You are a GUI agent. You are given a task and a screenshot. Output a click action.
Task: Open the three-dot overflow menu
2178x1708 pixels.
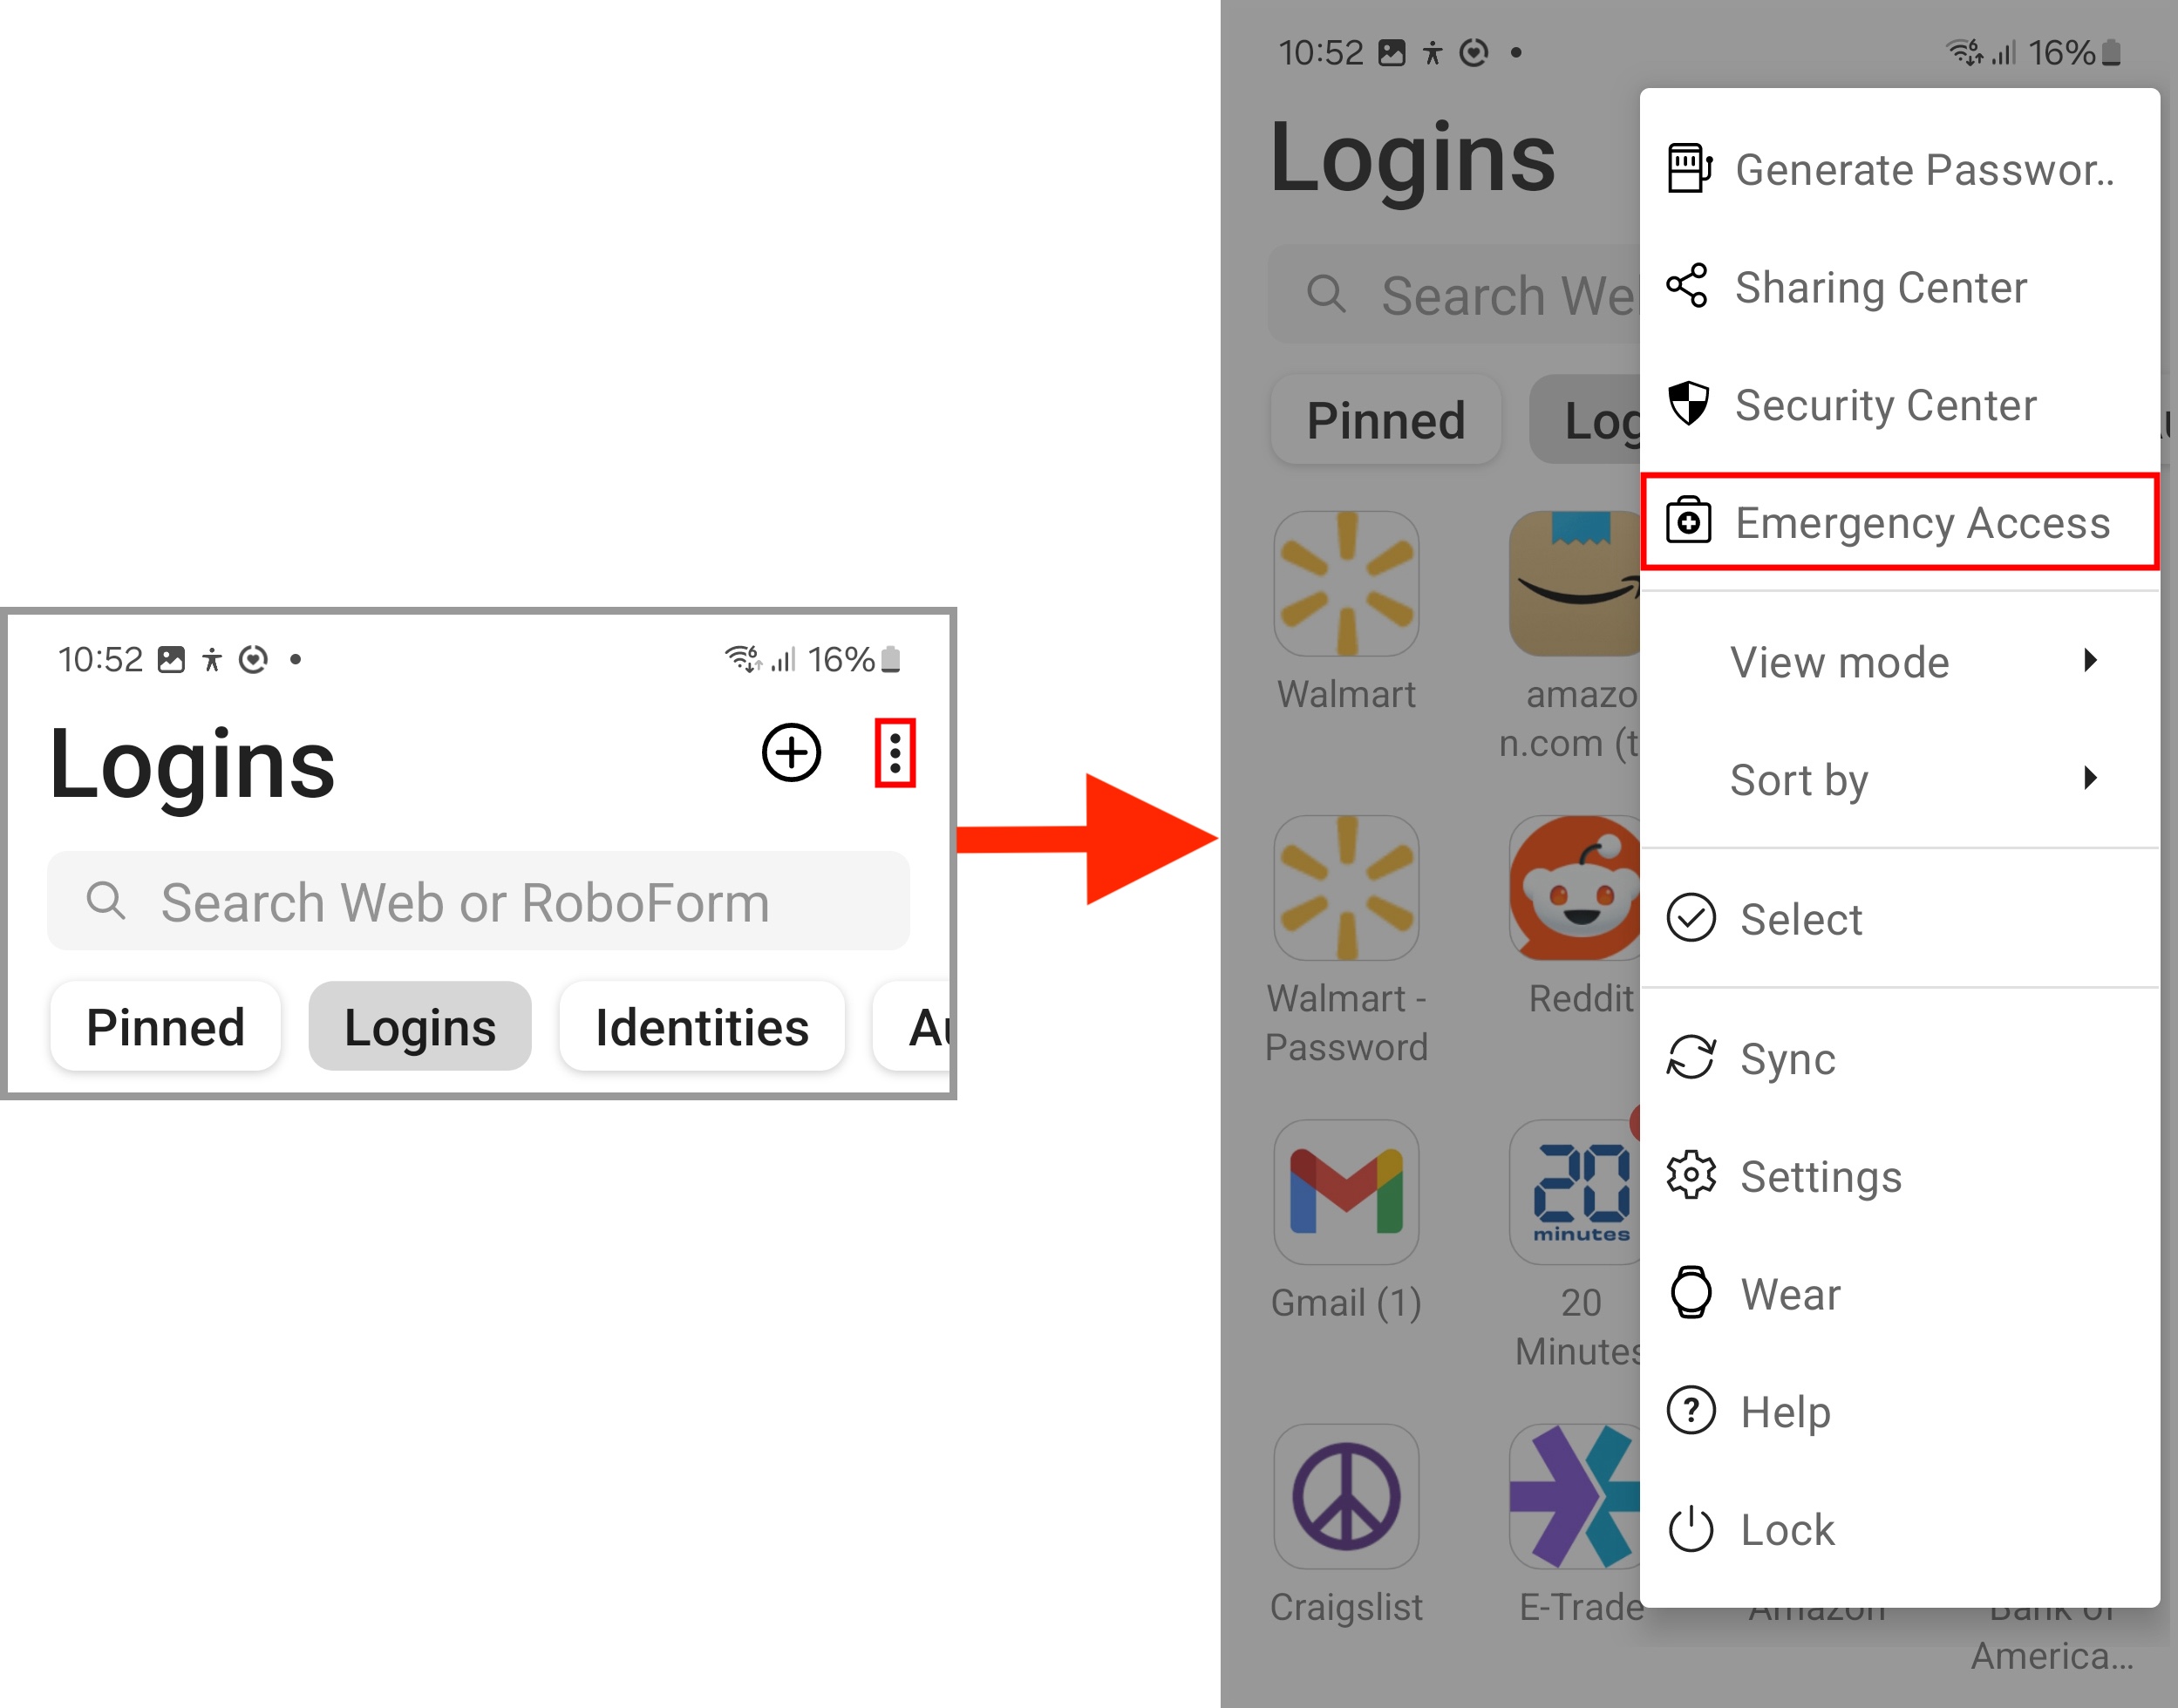pos(895,753)
